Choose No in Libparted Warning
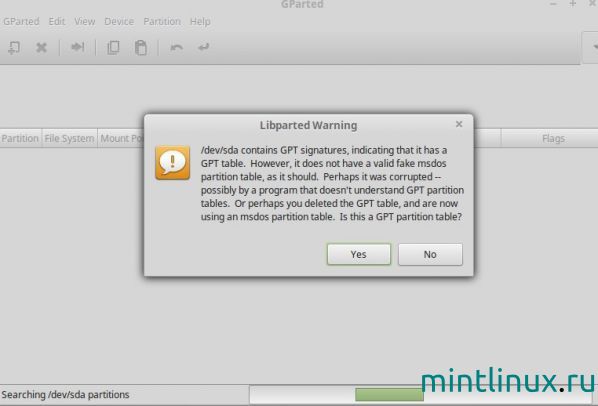Viewport: 598px width, 406px height. click(x=430, y=254)
